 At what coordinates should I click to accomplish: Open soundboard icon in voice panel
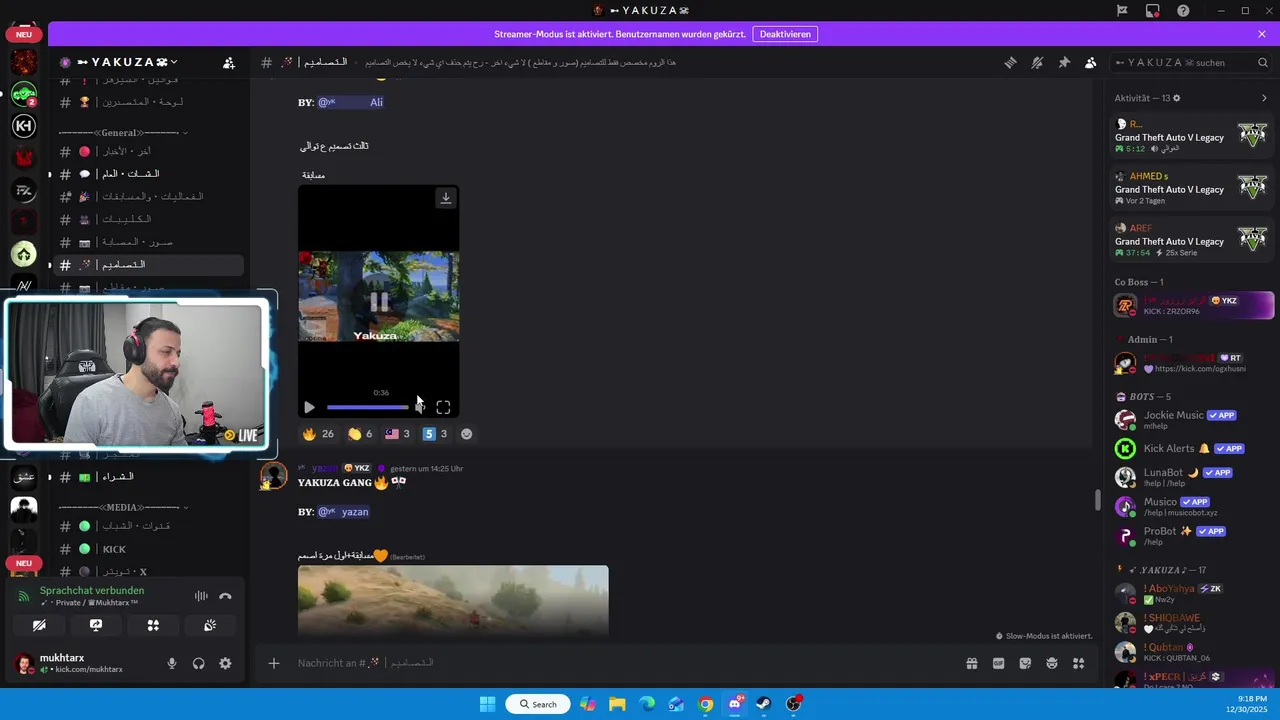[x=210, y=625]
